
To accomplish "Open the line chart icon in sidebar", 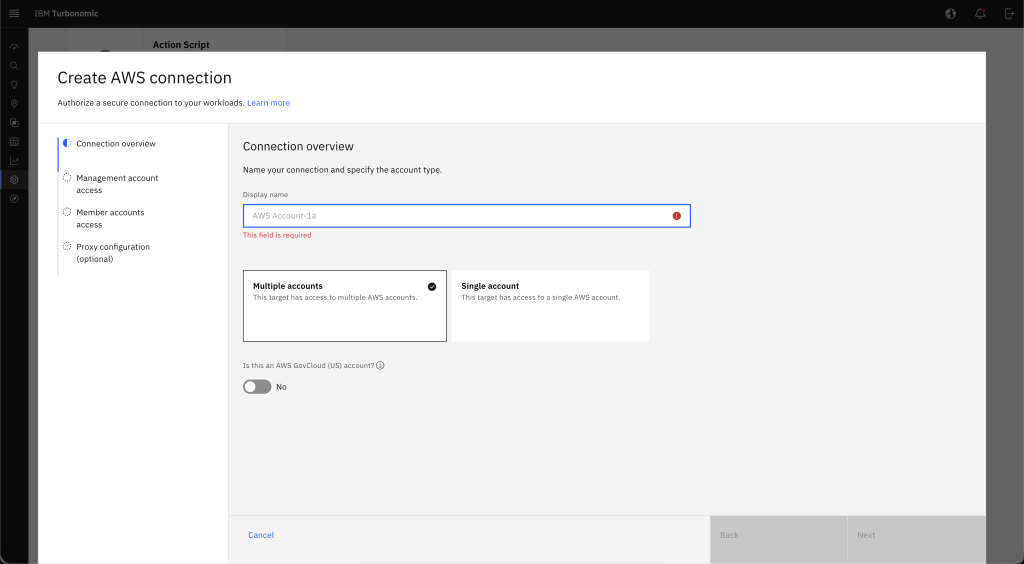I will (x=14, y=161).
